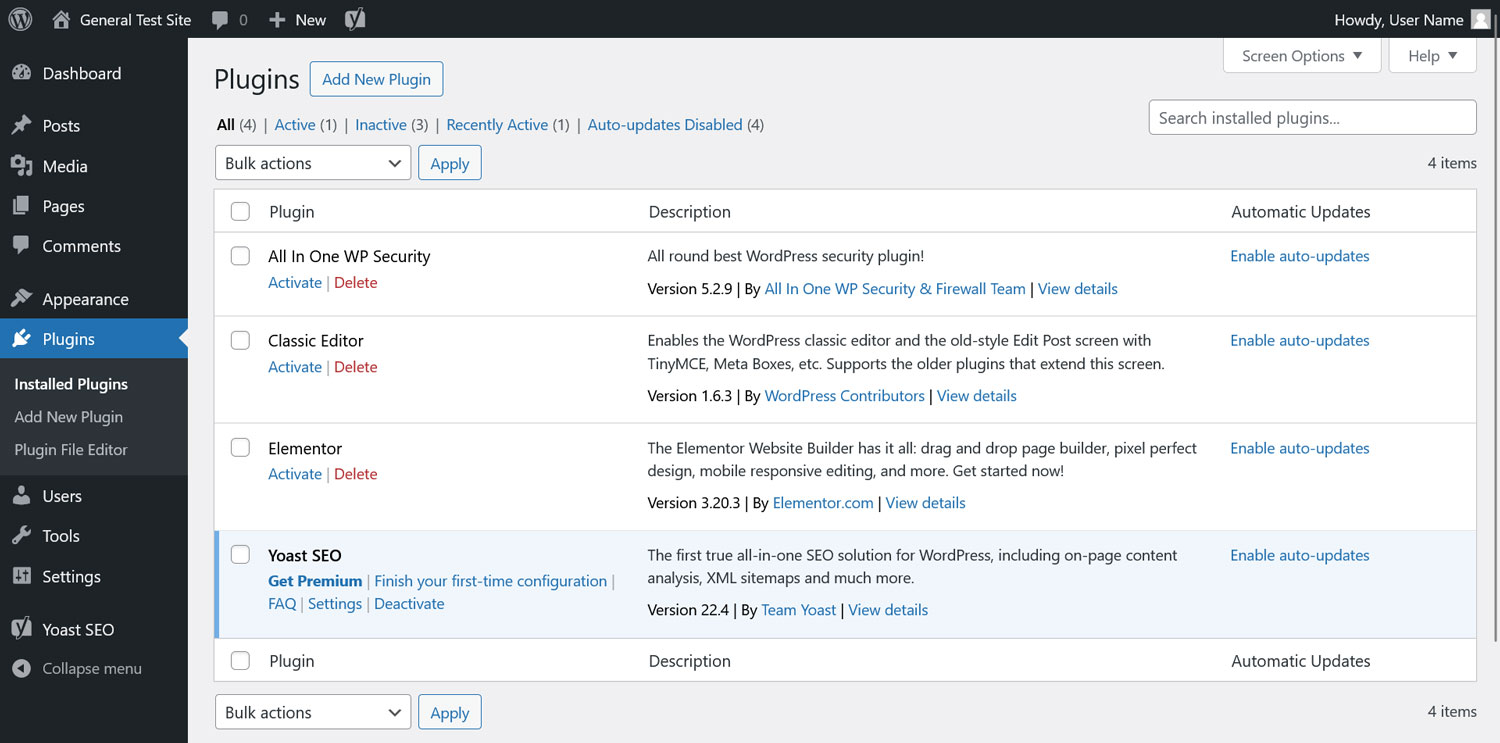Expand the Help tab dropdown
The height and width of the screenshot is (743, 1500).
1432,56
